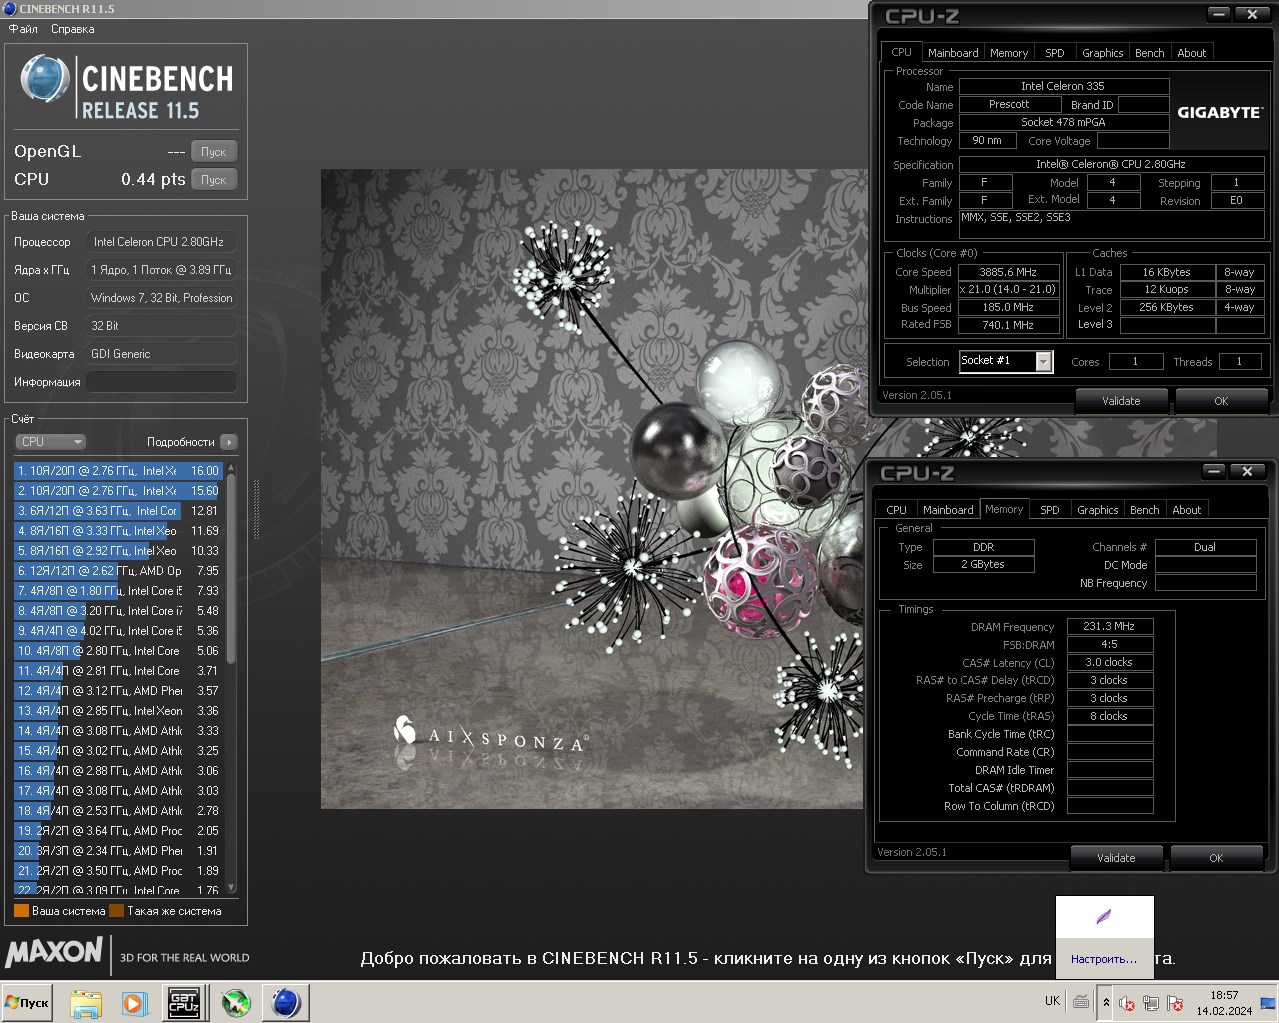Open the 'Справка' menu
The height and width of the screenshot is (1023, 1279).
tap(73, 29)
